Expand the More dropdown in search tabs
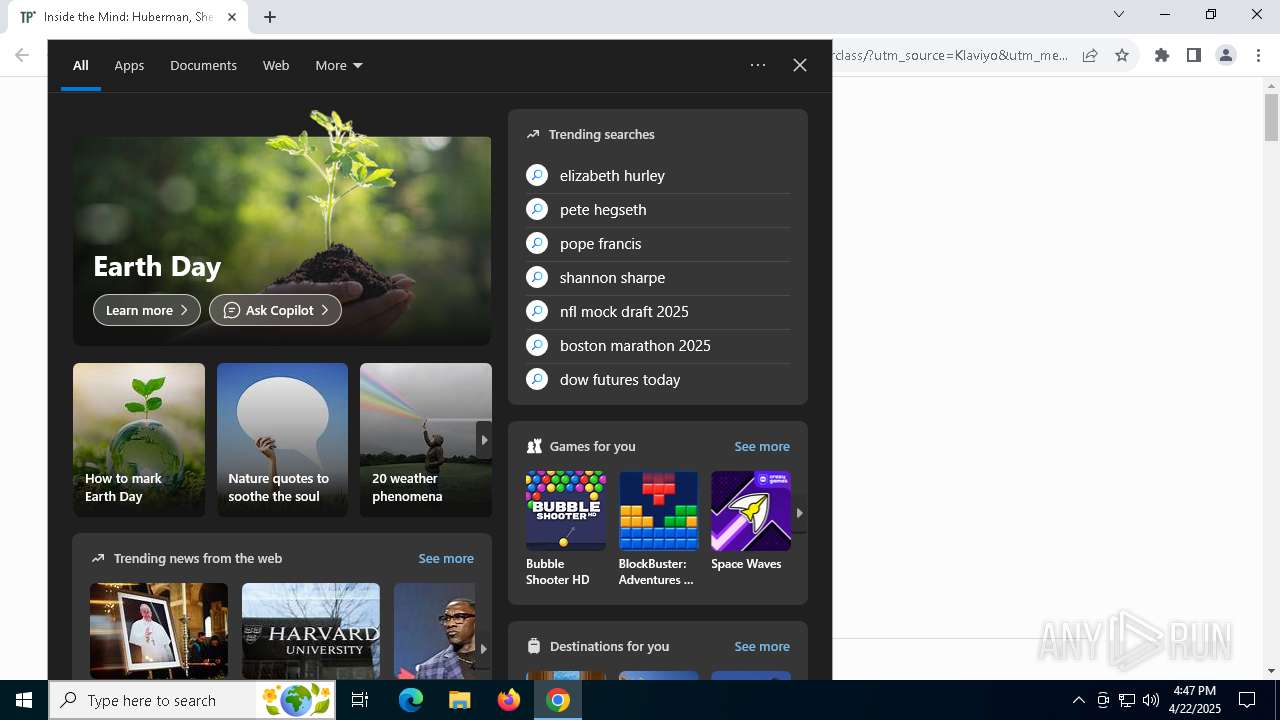Viewport: 1280px width, 720px height. click(339, 65)
